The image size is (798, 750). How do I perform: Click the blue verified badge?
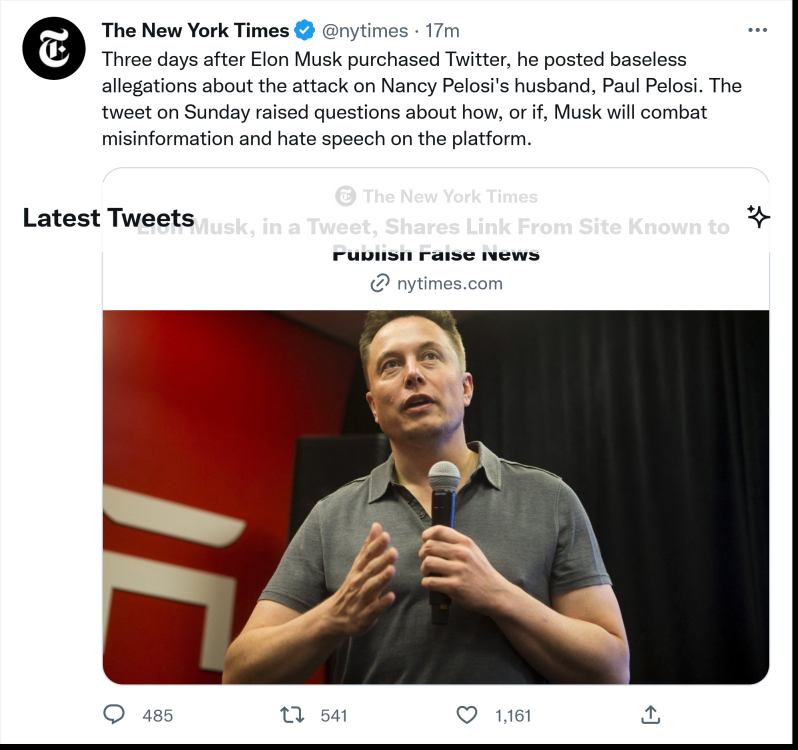pyautogui.click(x=305, y=31)
